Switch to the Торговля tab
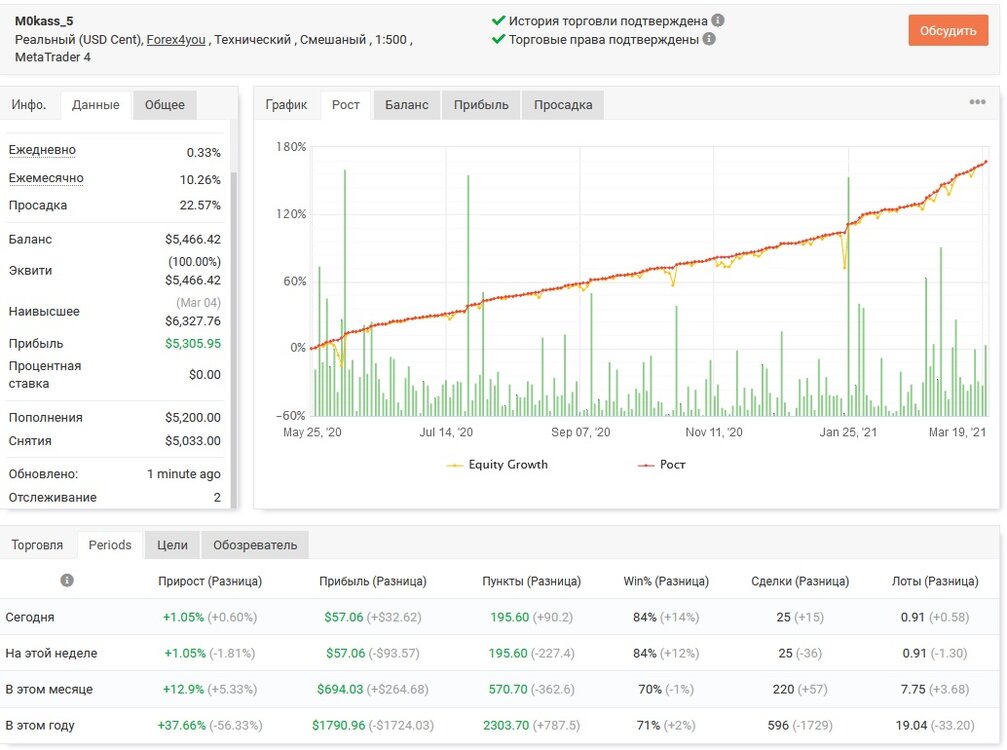This screenshot has height=750, width=1007. (37, 545)
